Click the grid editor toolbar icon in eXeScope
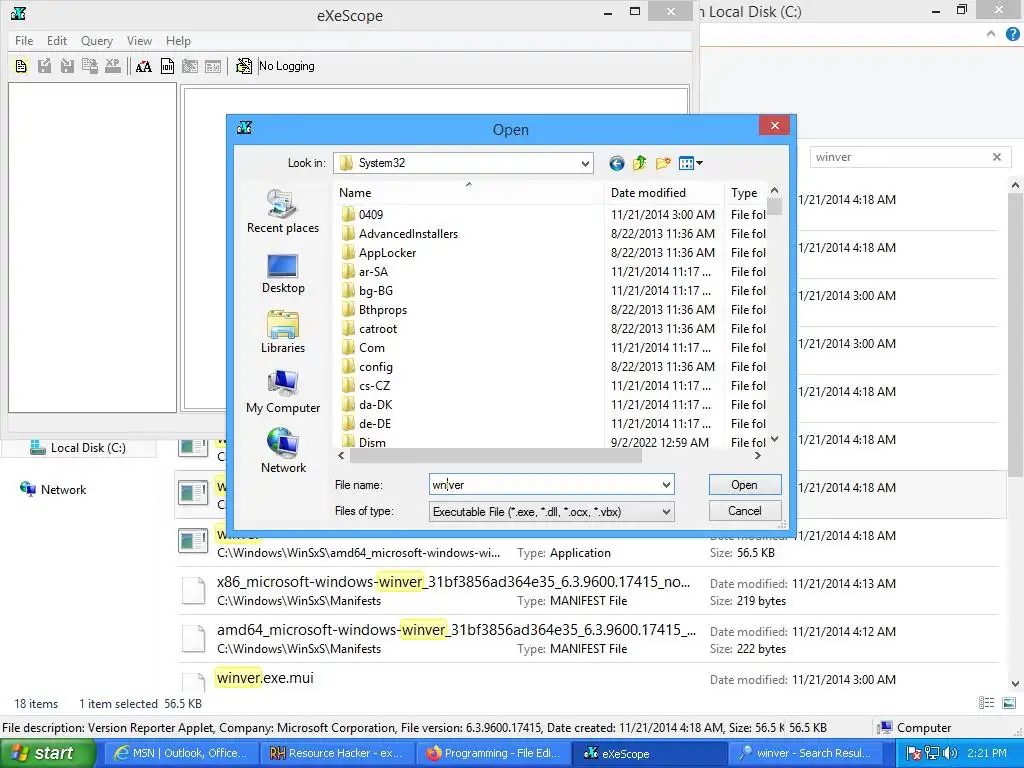Viewport: 1024px width, 768px height. click(x=190, y=66)
